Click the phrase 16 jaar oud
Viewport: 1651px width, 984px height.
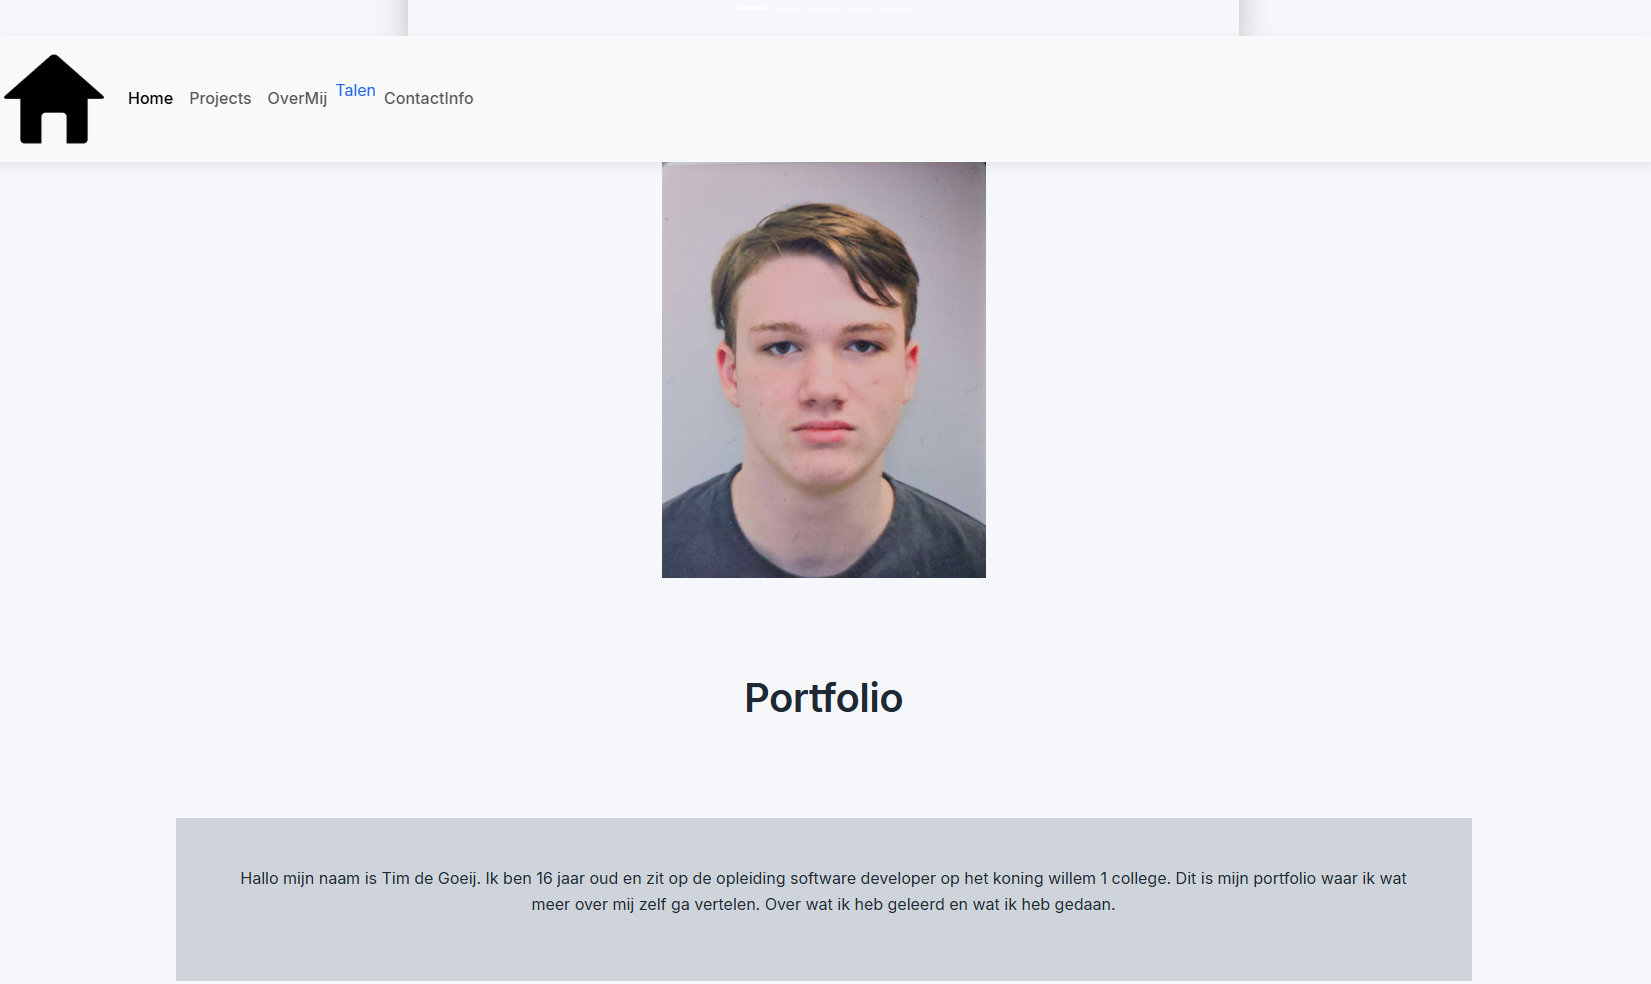pos(577,878)
